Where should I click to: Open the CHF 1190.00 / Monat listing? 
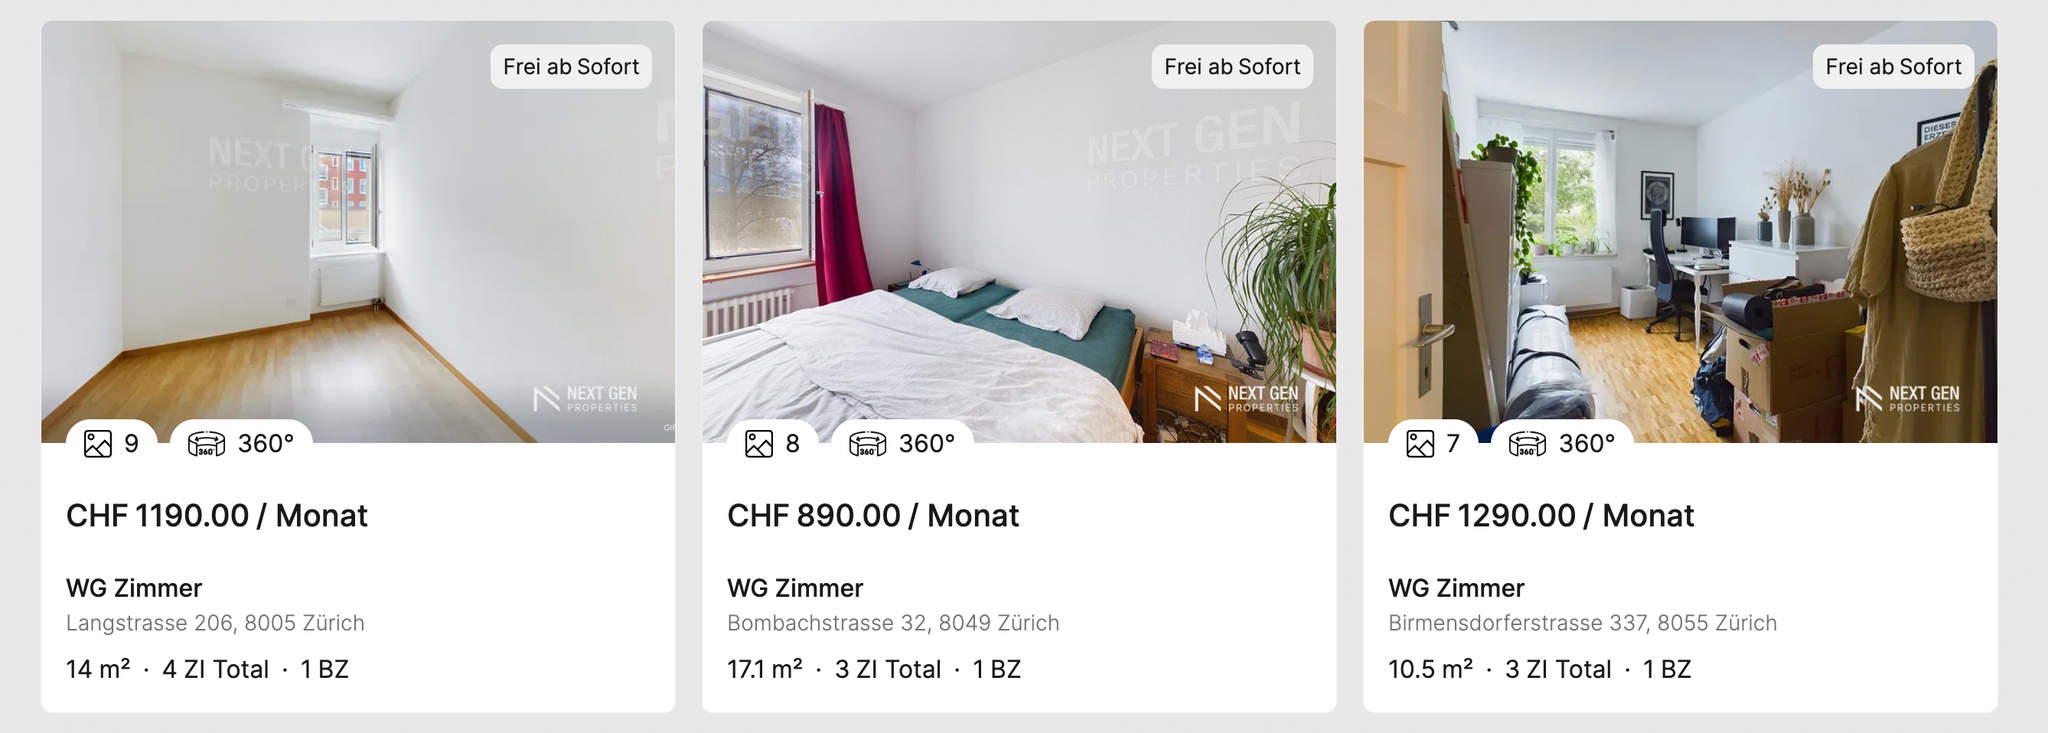[217, 516]
